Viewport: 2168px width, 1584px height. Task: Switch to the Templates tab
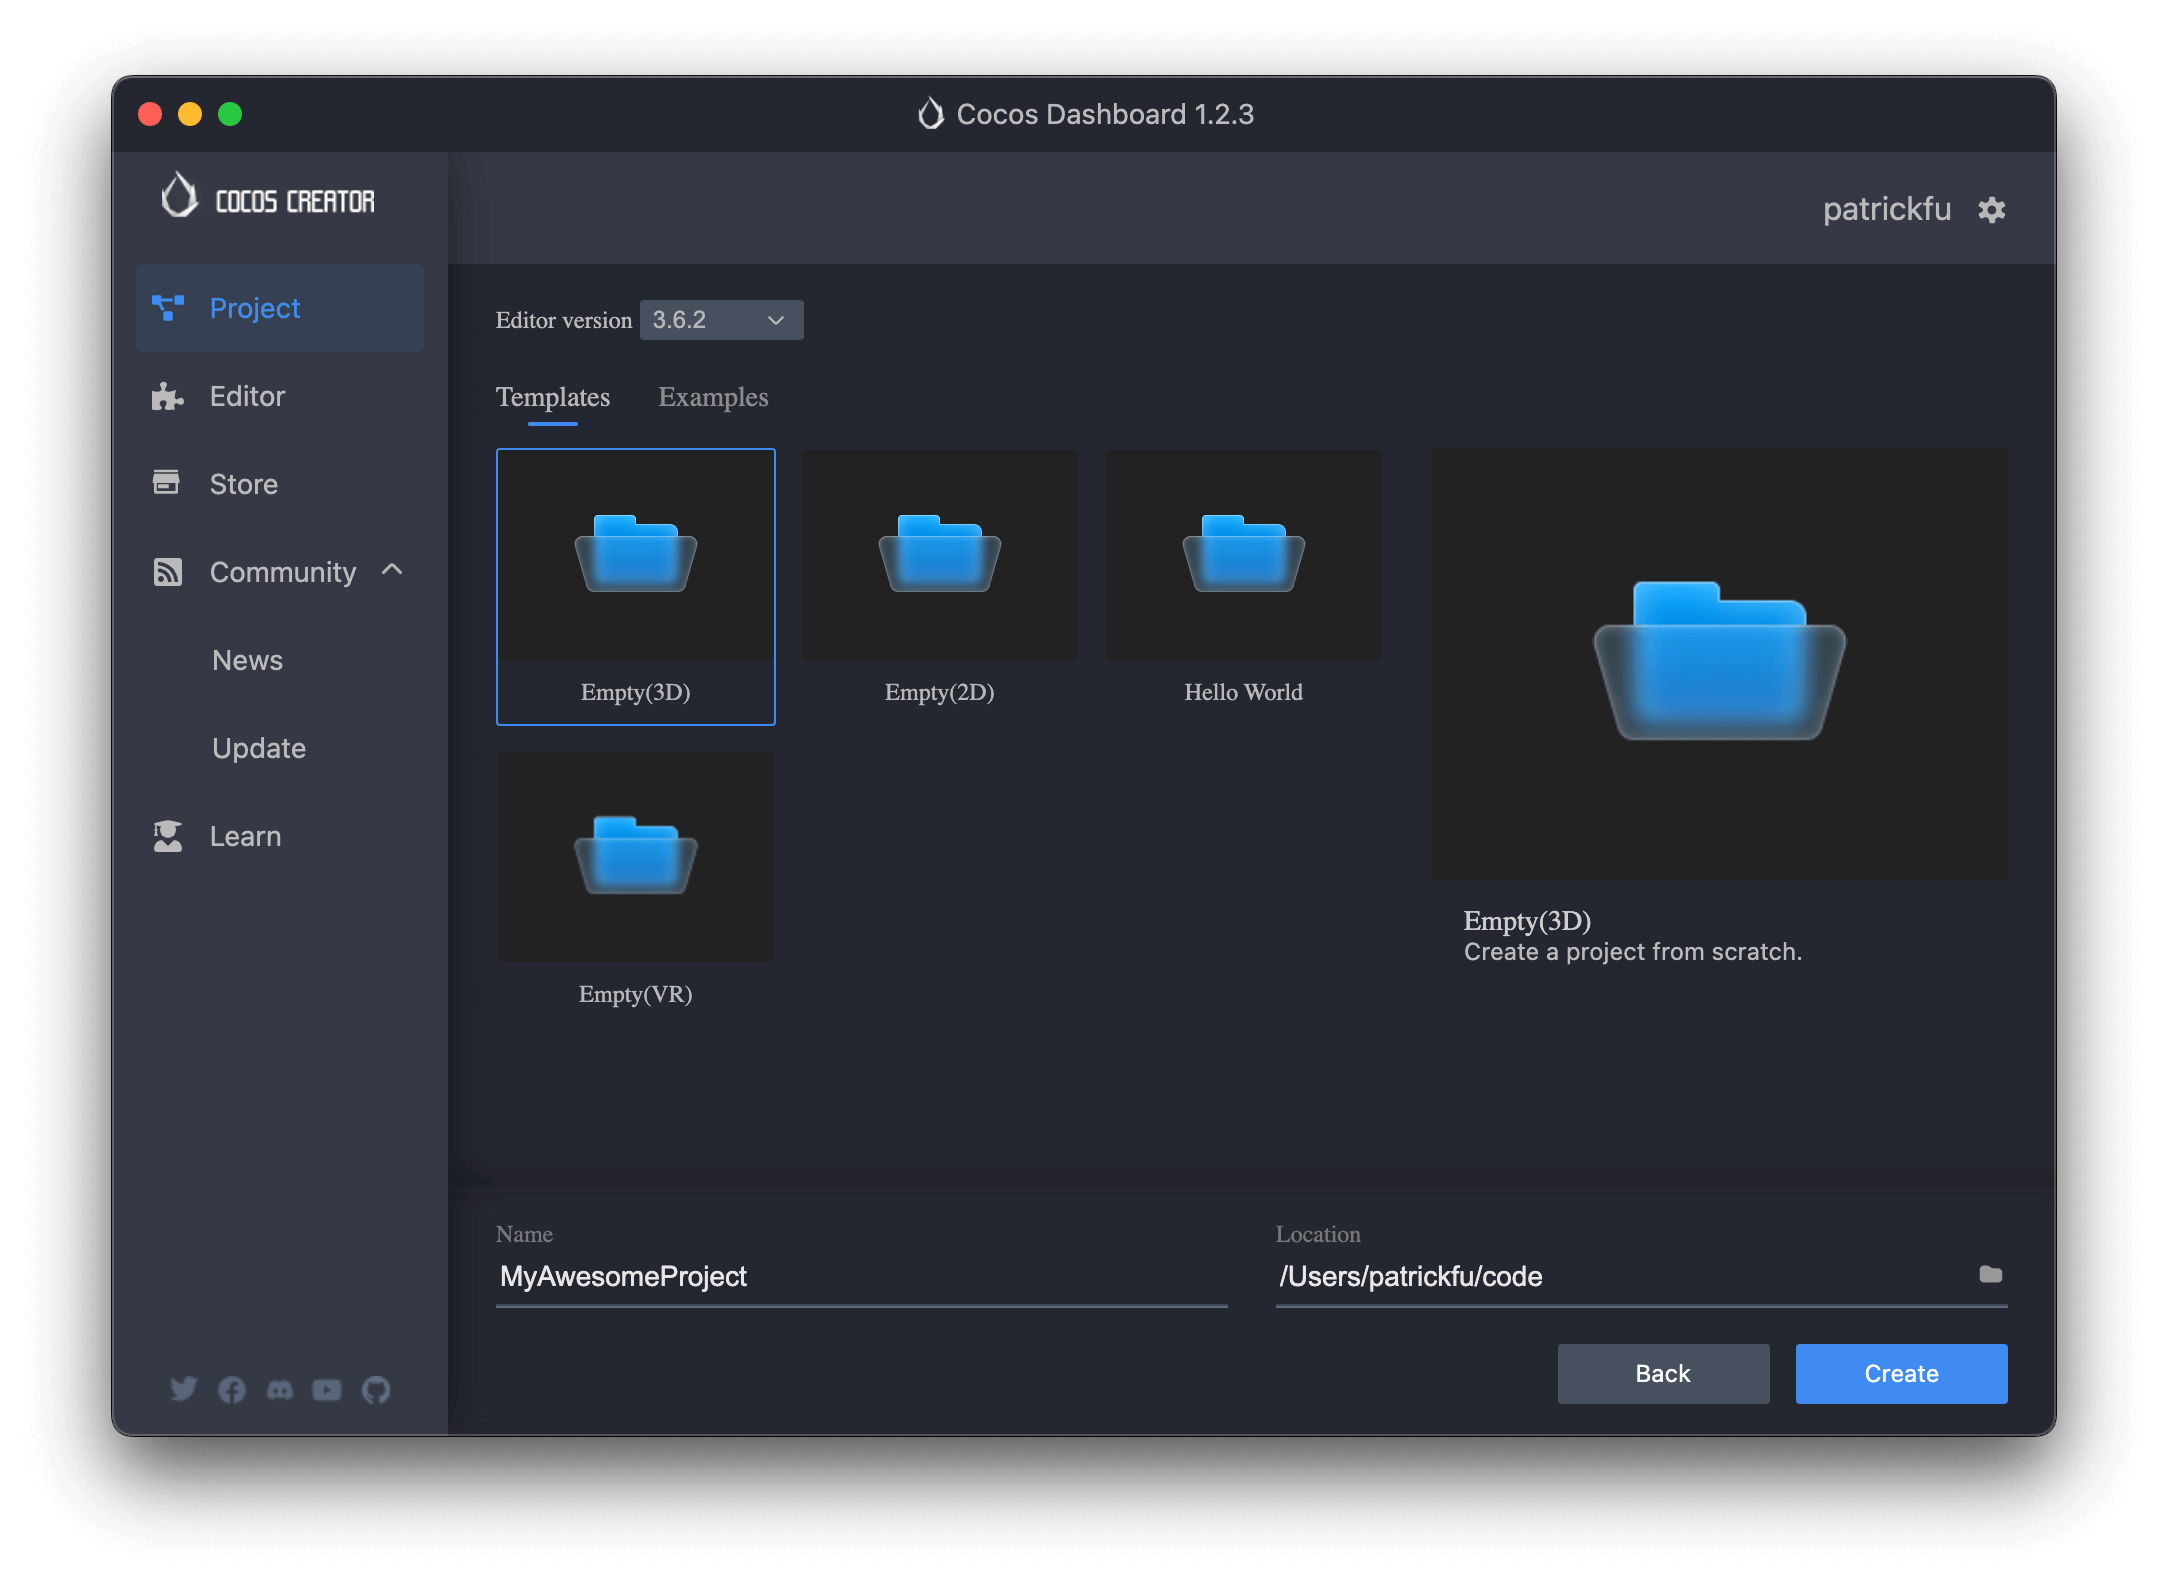click(x=553, y=397)
